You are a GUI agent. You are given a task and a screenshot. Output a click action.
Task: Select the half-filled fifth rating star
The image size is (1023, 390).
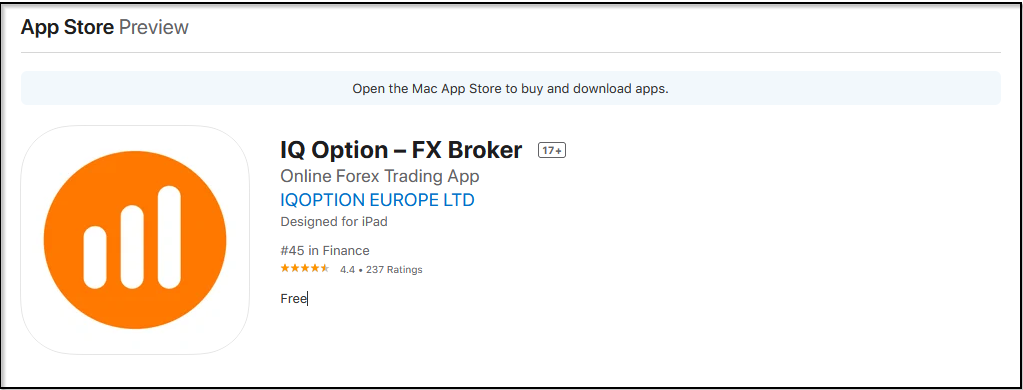coord(325,269)
